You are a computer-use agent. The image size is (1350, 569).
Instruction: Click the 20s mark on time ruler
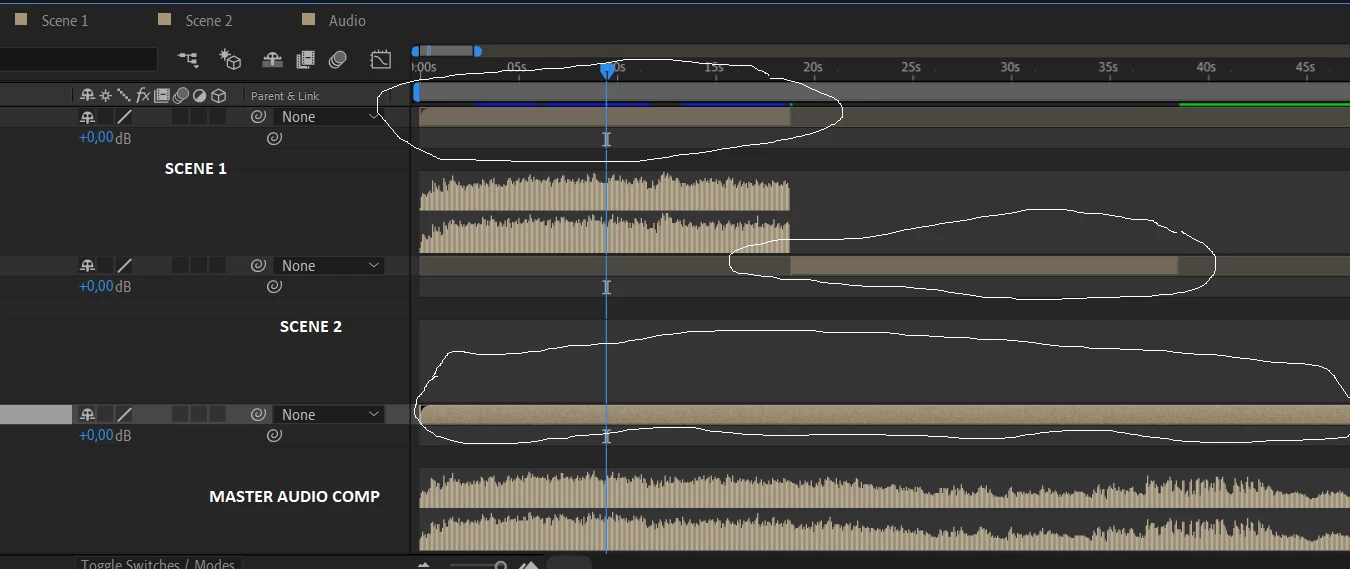coord(812,68)
